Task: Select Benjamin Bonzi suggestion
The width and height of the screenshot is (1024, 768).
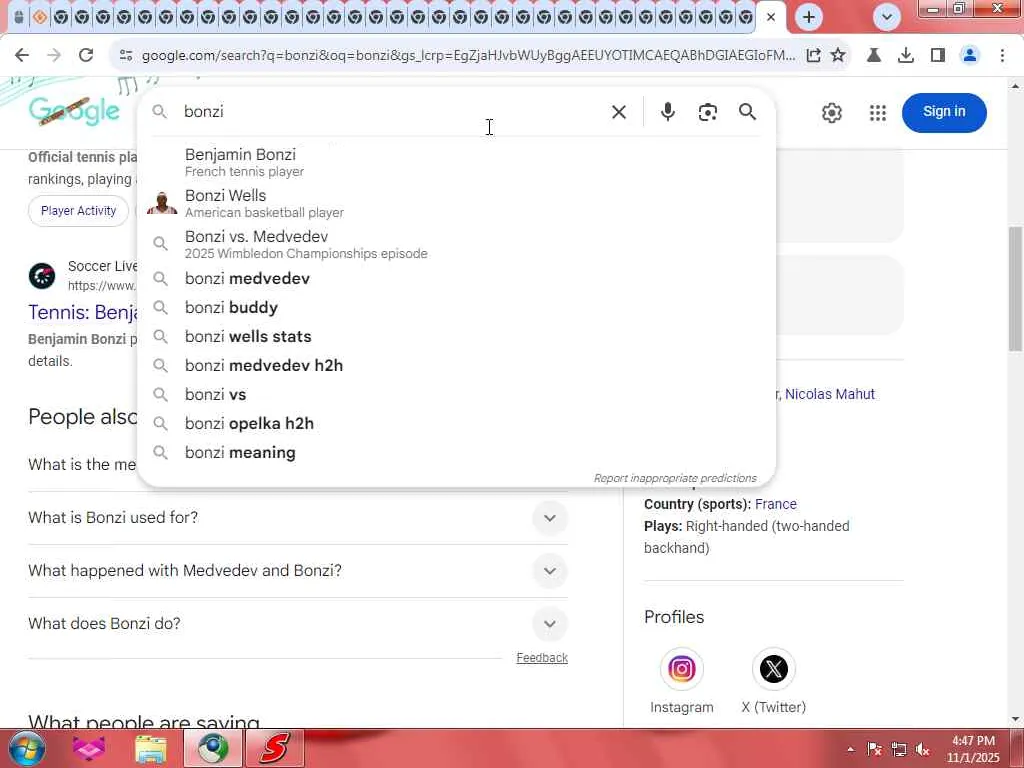Action: (x=456, y=162)
